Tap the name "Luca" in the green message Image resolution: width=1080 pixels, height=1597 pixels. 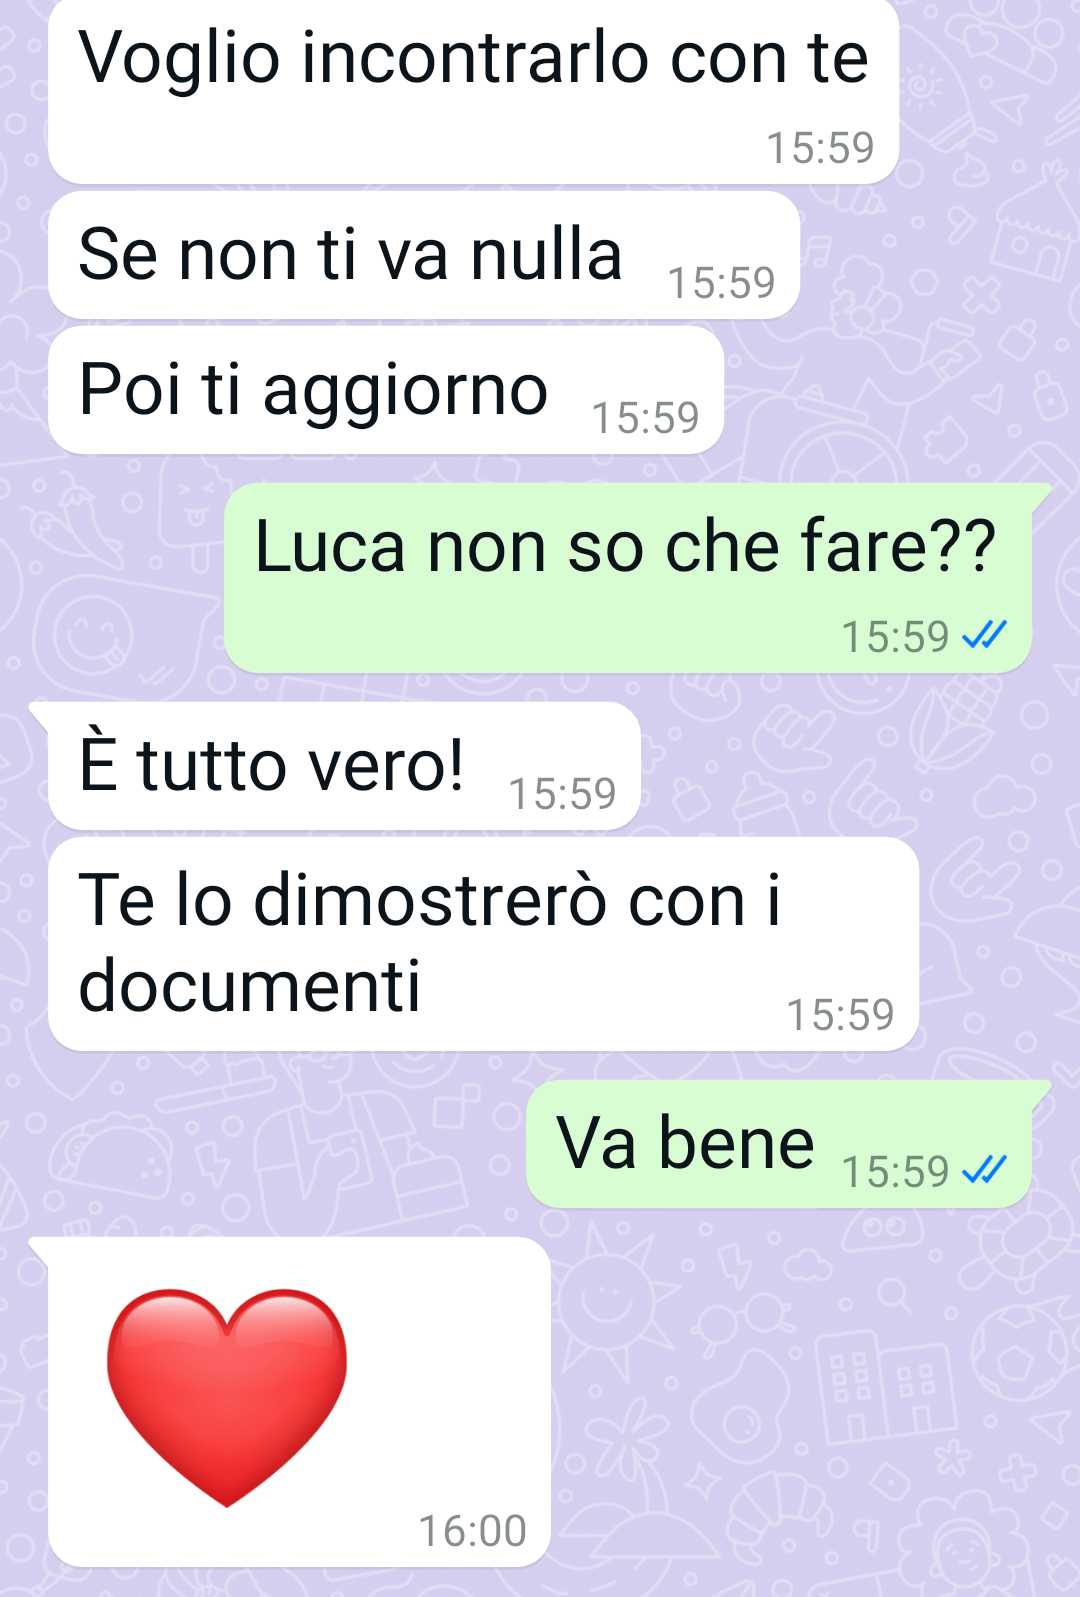330,547
